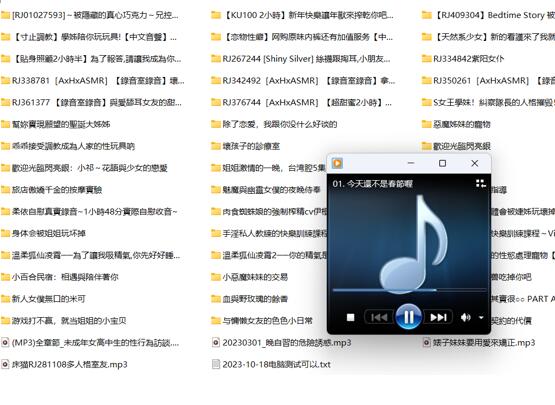Select folder icon for RJ338781 AxHxASMR
Image resolution: width=555 pixels, height=405 pixels.
point(5,80)
